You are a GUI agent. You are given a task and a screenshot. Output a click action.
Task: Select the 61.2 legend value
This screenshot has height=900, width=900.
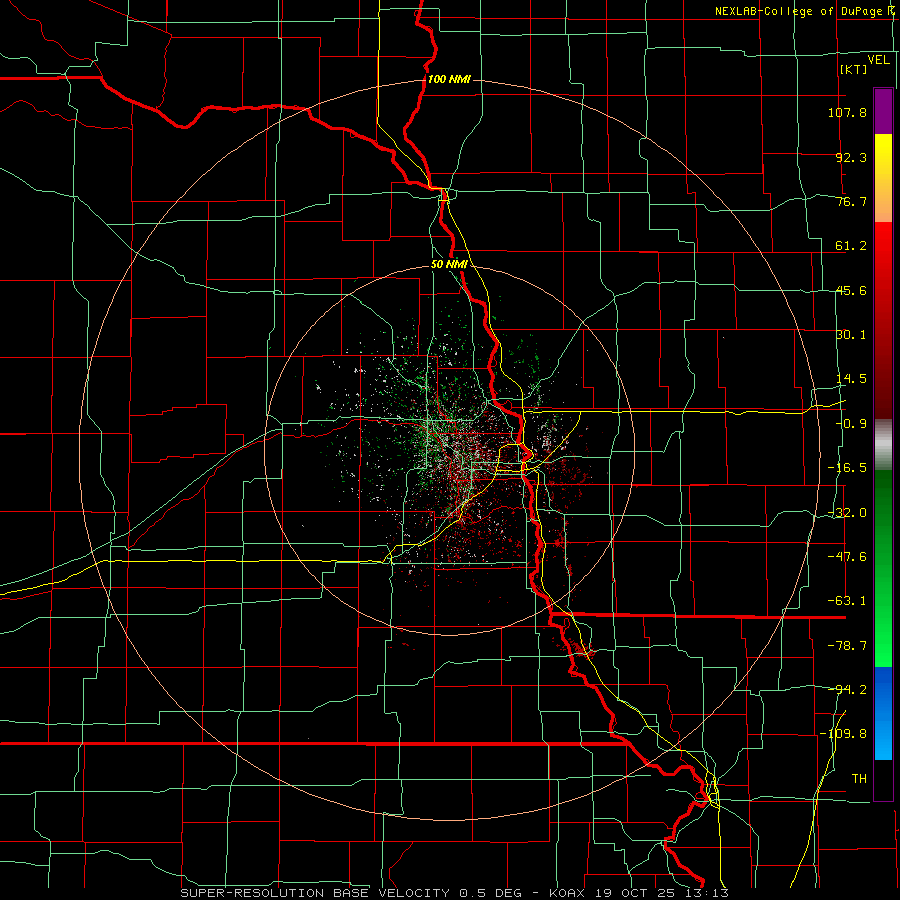coord(851,246)
